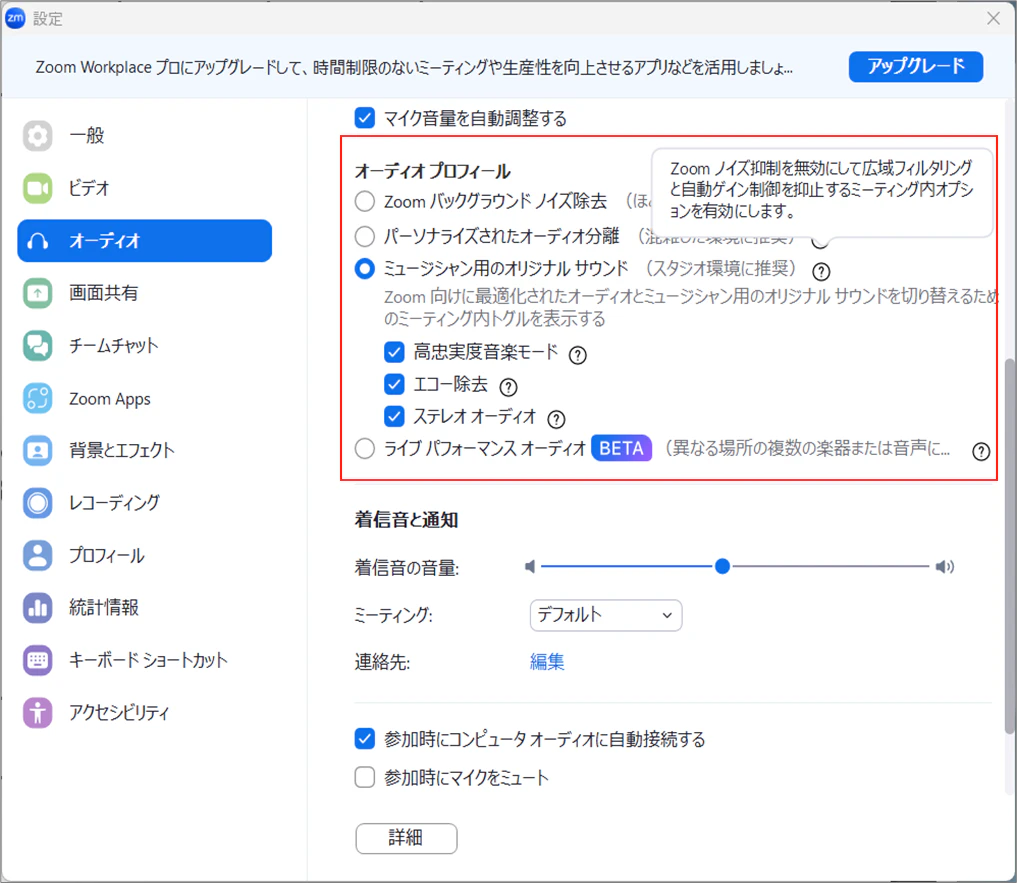Close the 設定 window

click(x=993, y=18)
